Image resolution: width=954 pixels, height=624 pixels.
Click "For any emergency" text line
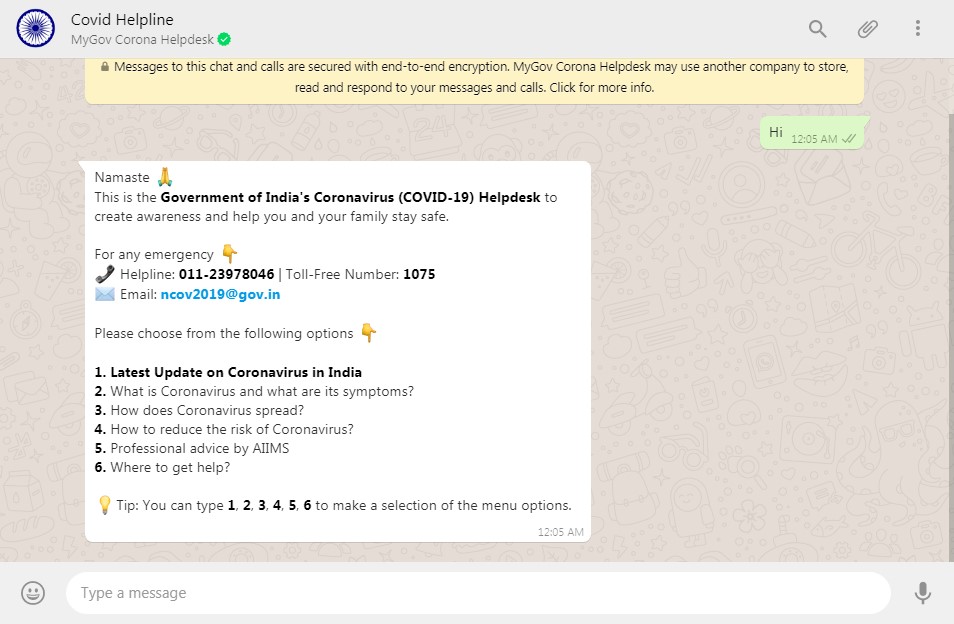pyautogui.click(x=154, y=254)
